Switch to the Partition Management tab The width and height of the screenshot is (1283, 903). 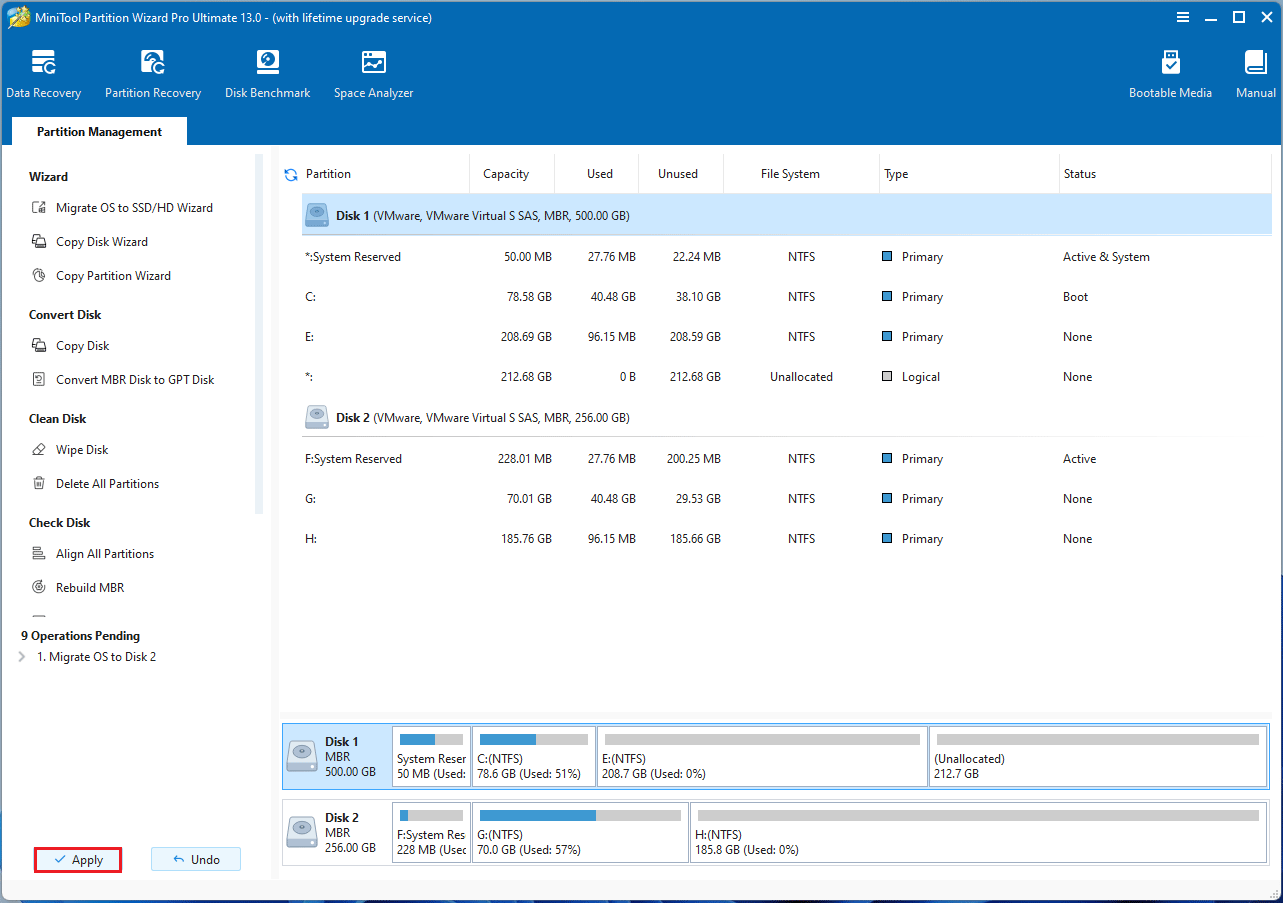click(98, 131)
